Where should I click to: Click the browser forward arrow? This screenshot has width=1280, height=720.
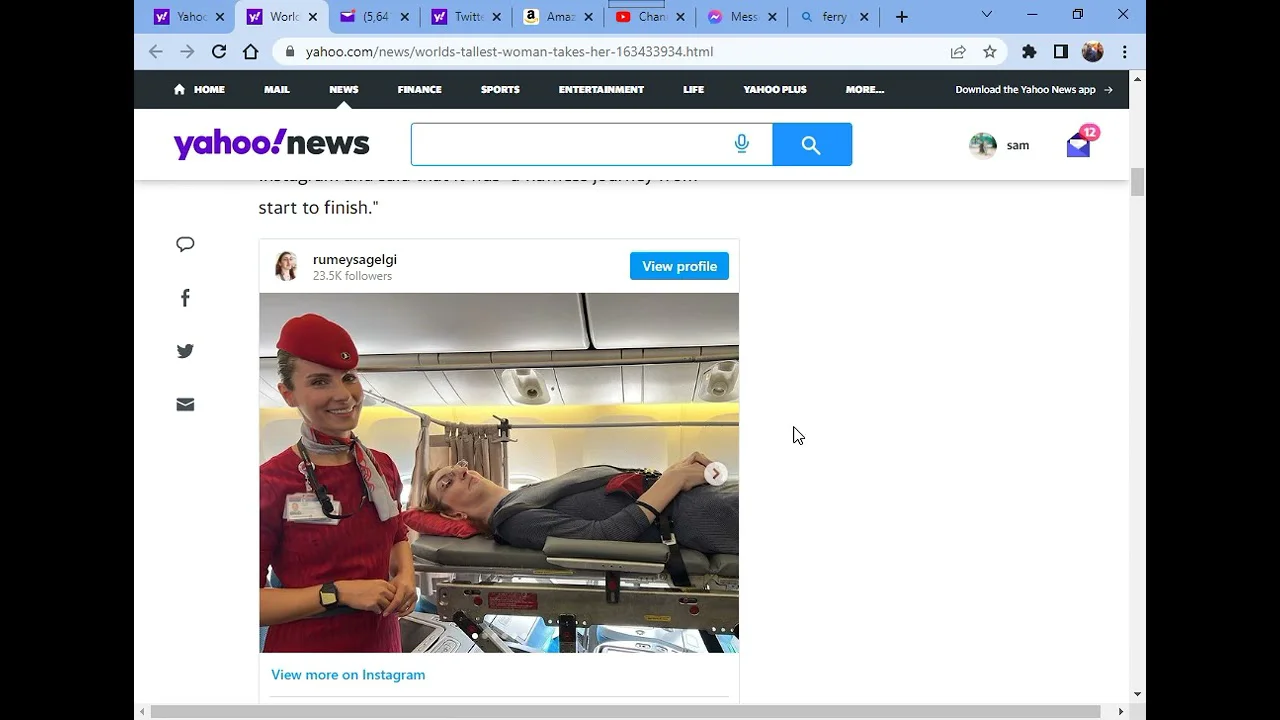point(187,52)
